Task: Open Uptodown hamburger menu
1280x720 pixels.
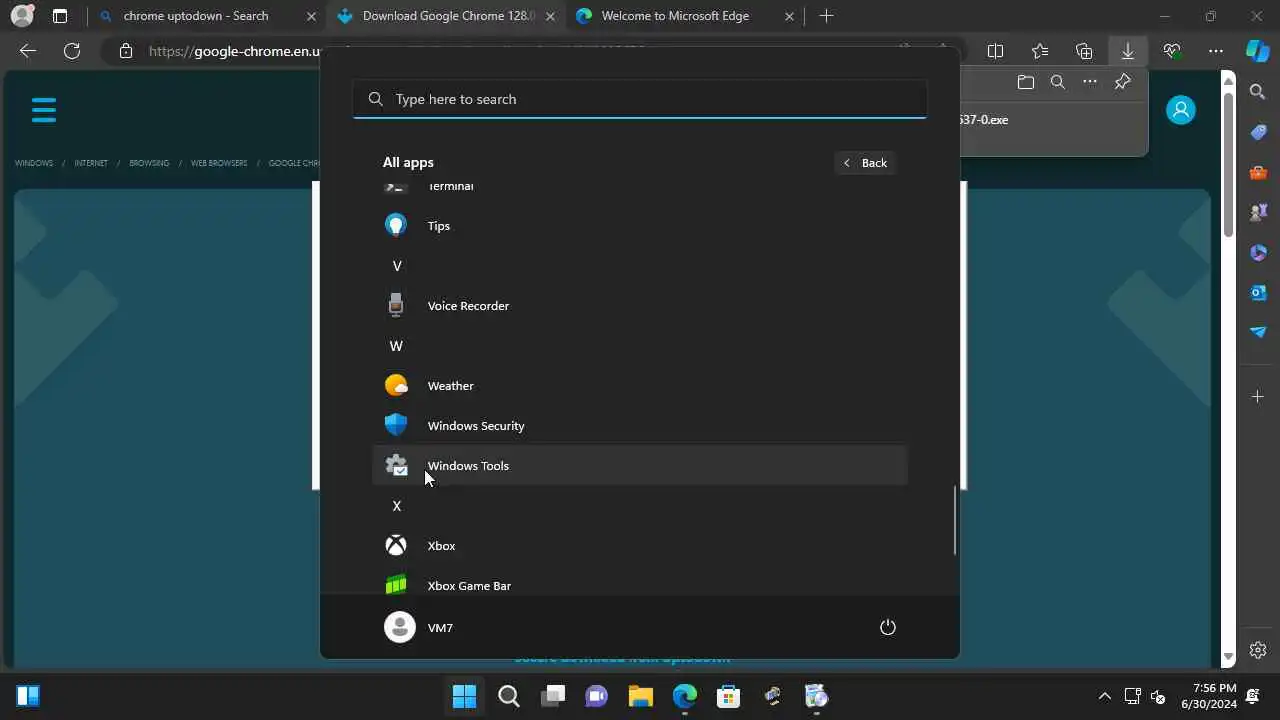Action: pos(44,109)
